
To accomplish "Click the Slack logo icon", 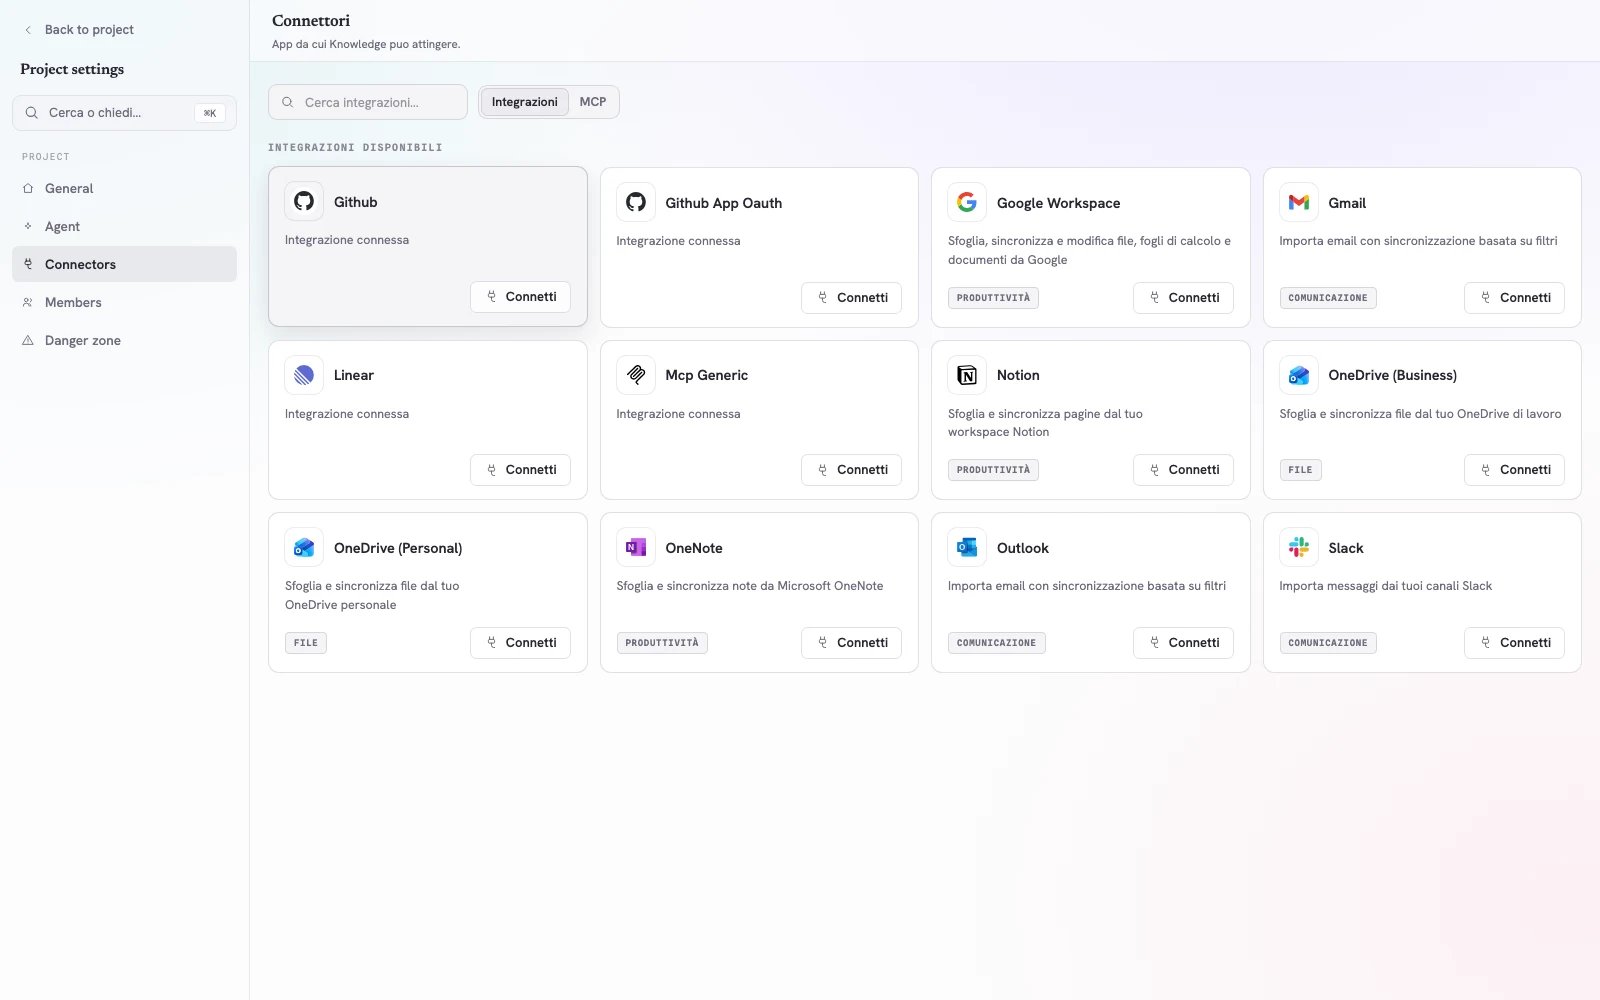I will (1299, 548).
